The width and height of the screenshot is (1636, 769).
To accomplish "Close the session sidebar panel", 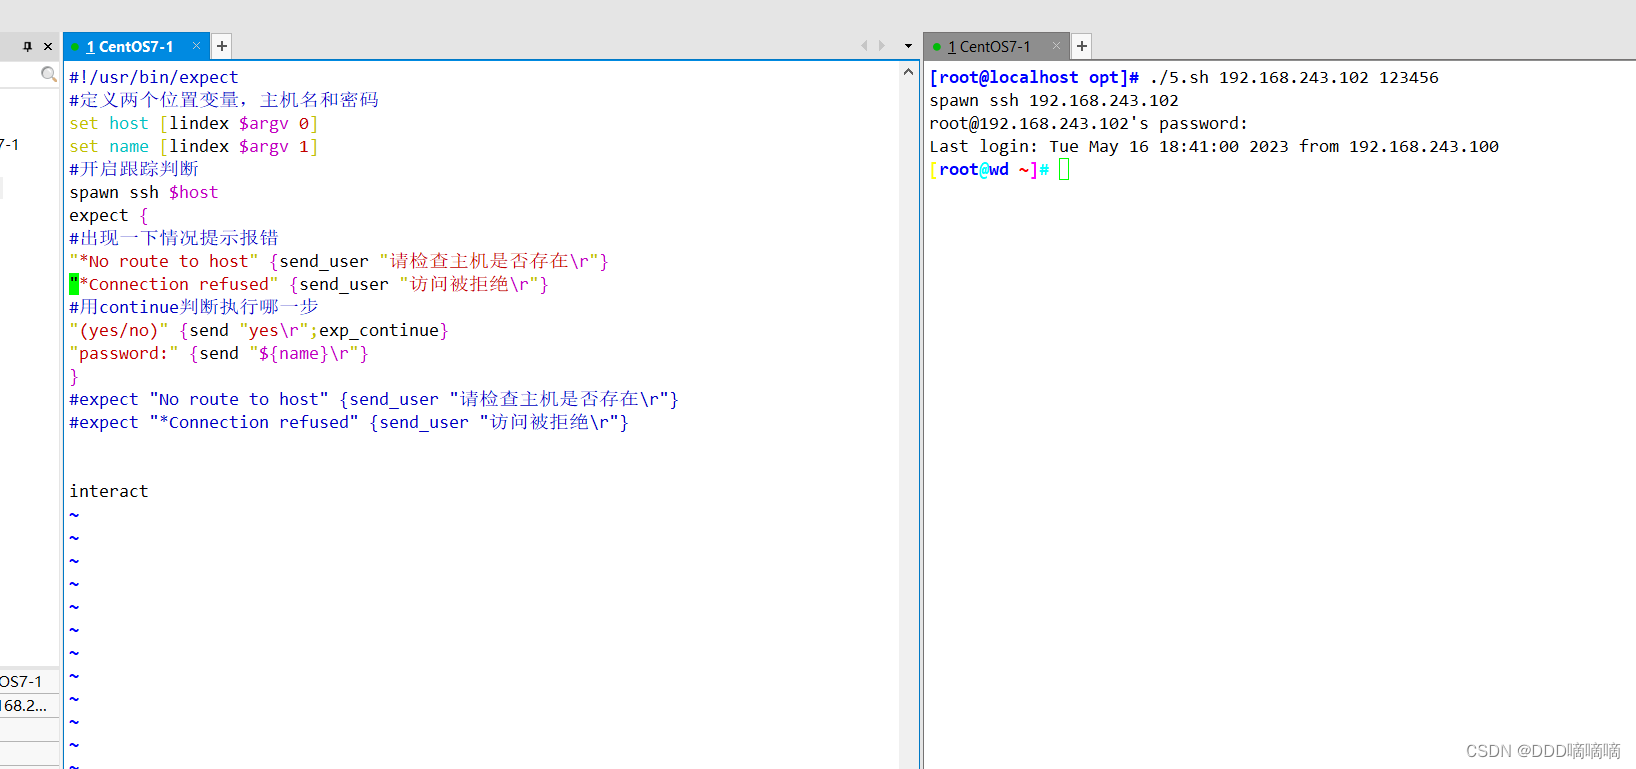I will (48, 46).
